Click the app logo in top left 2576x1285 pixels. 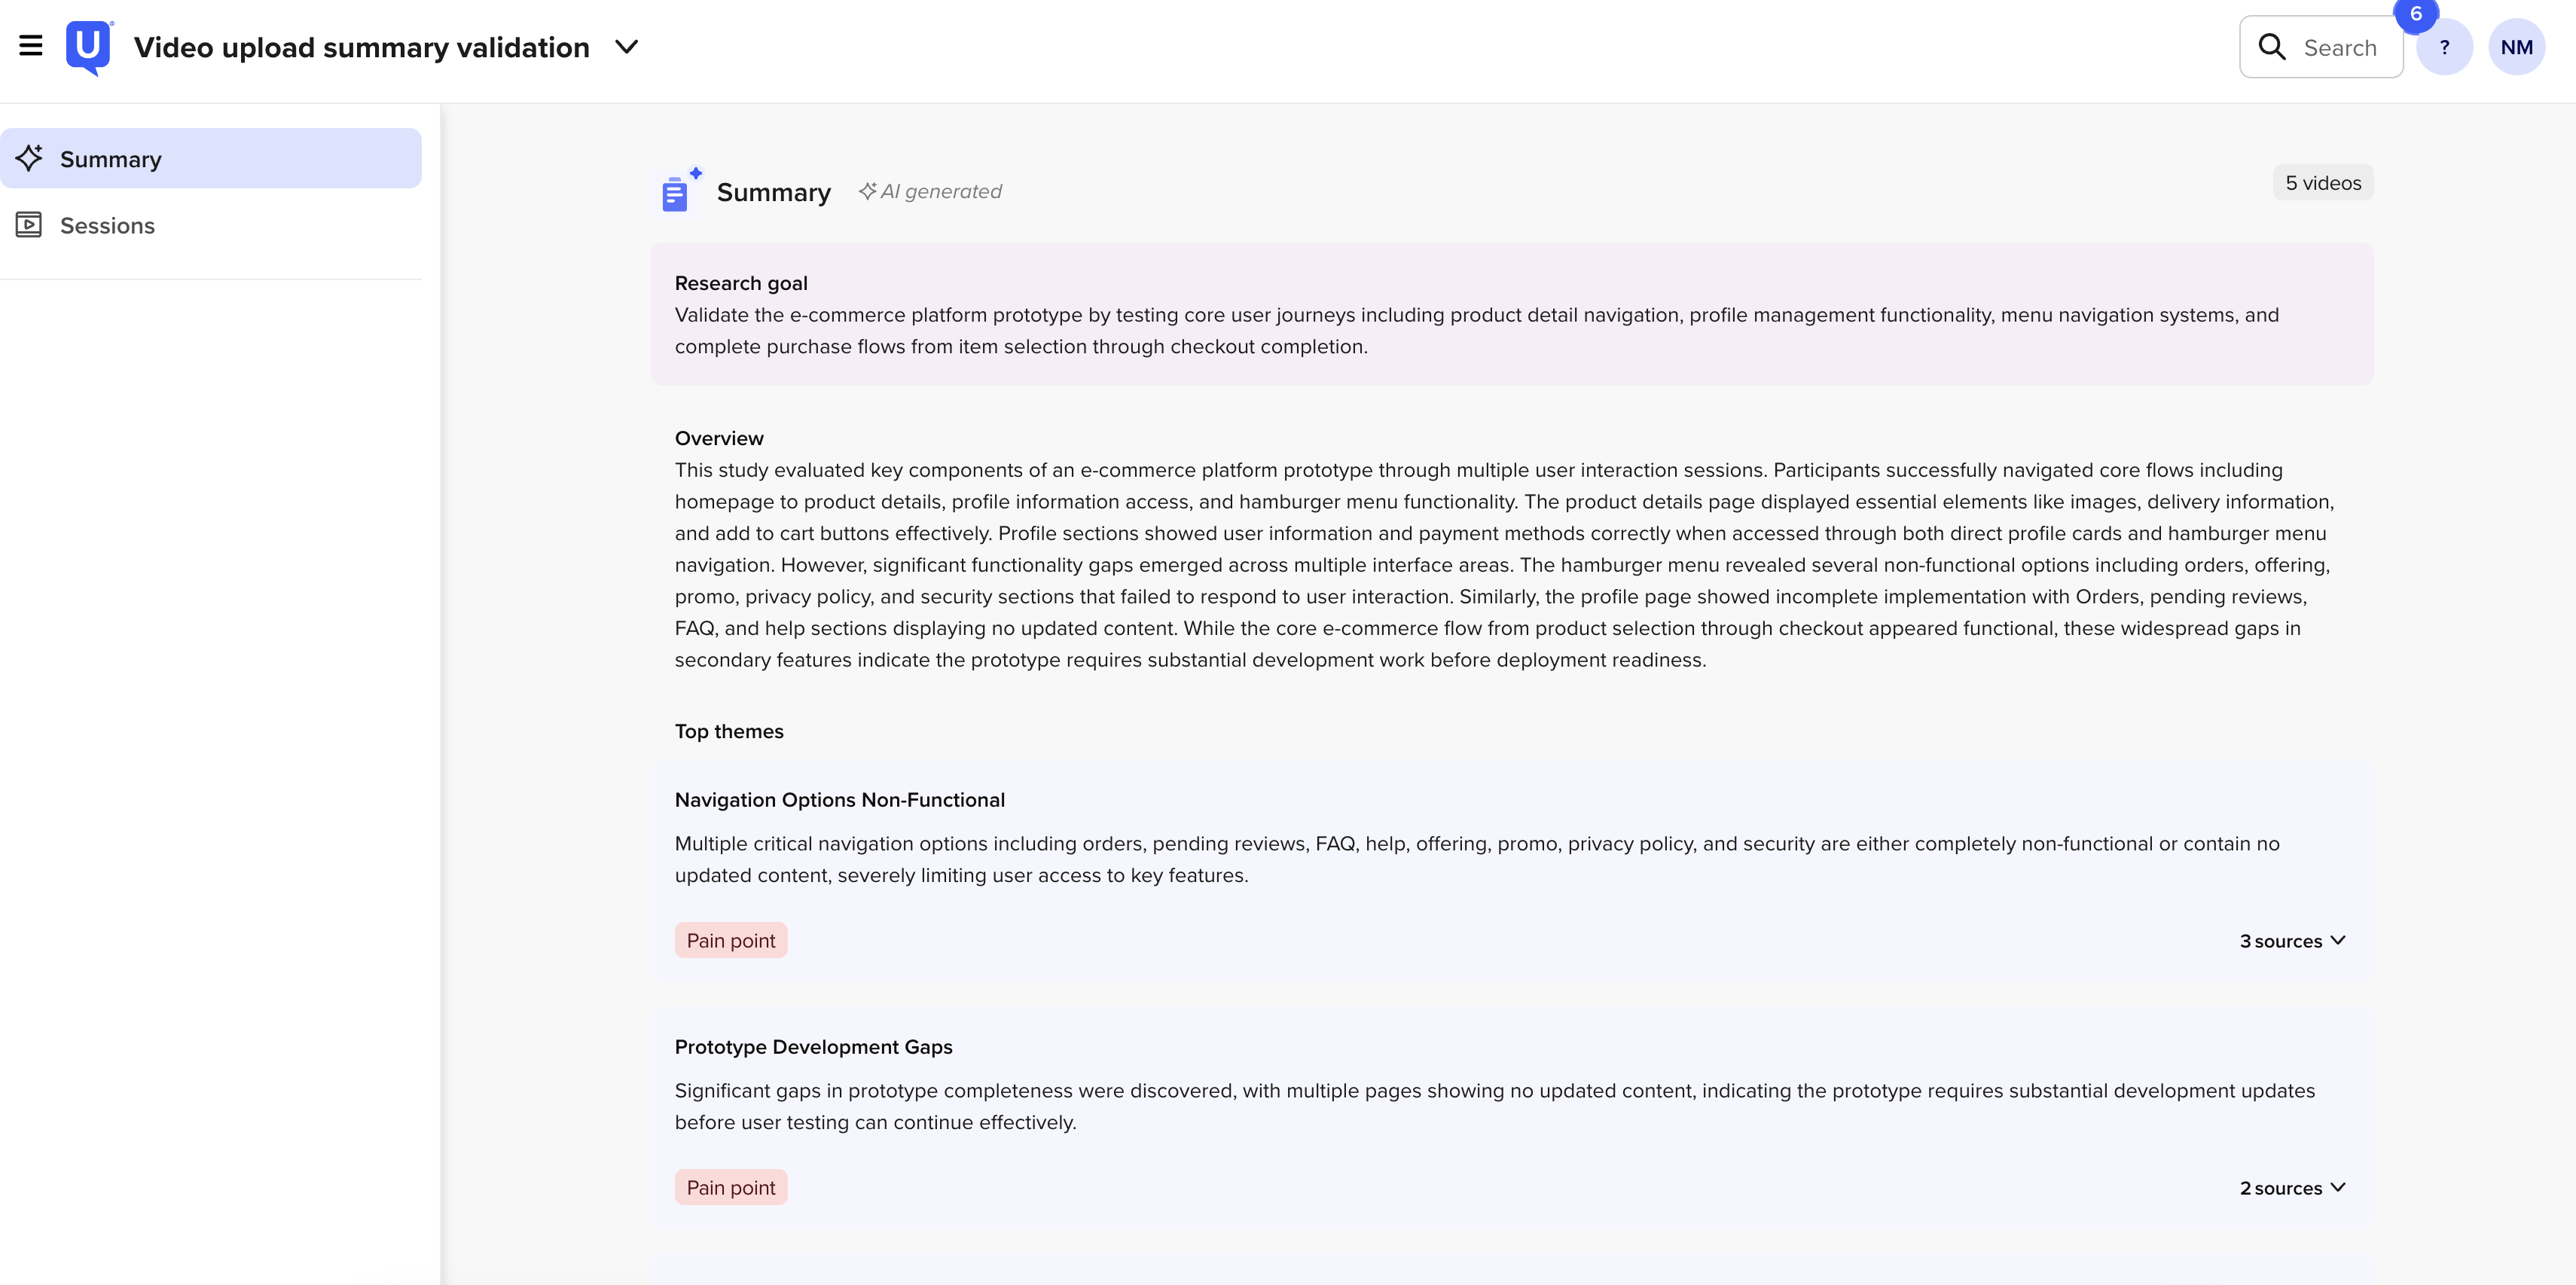click(88, 45)
